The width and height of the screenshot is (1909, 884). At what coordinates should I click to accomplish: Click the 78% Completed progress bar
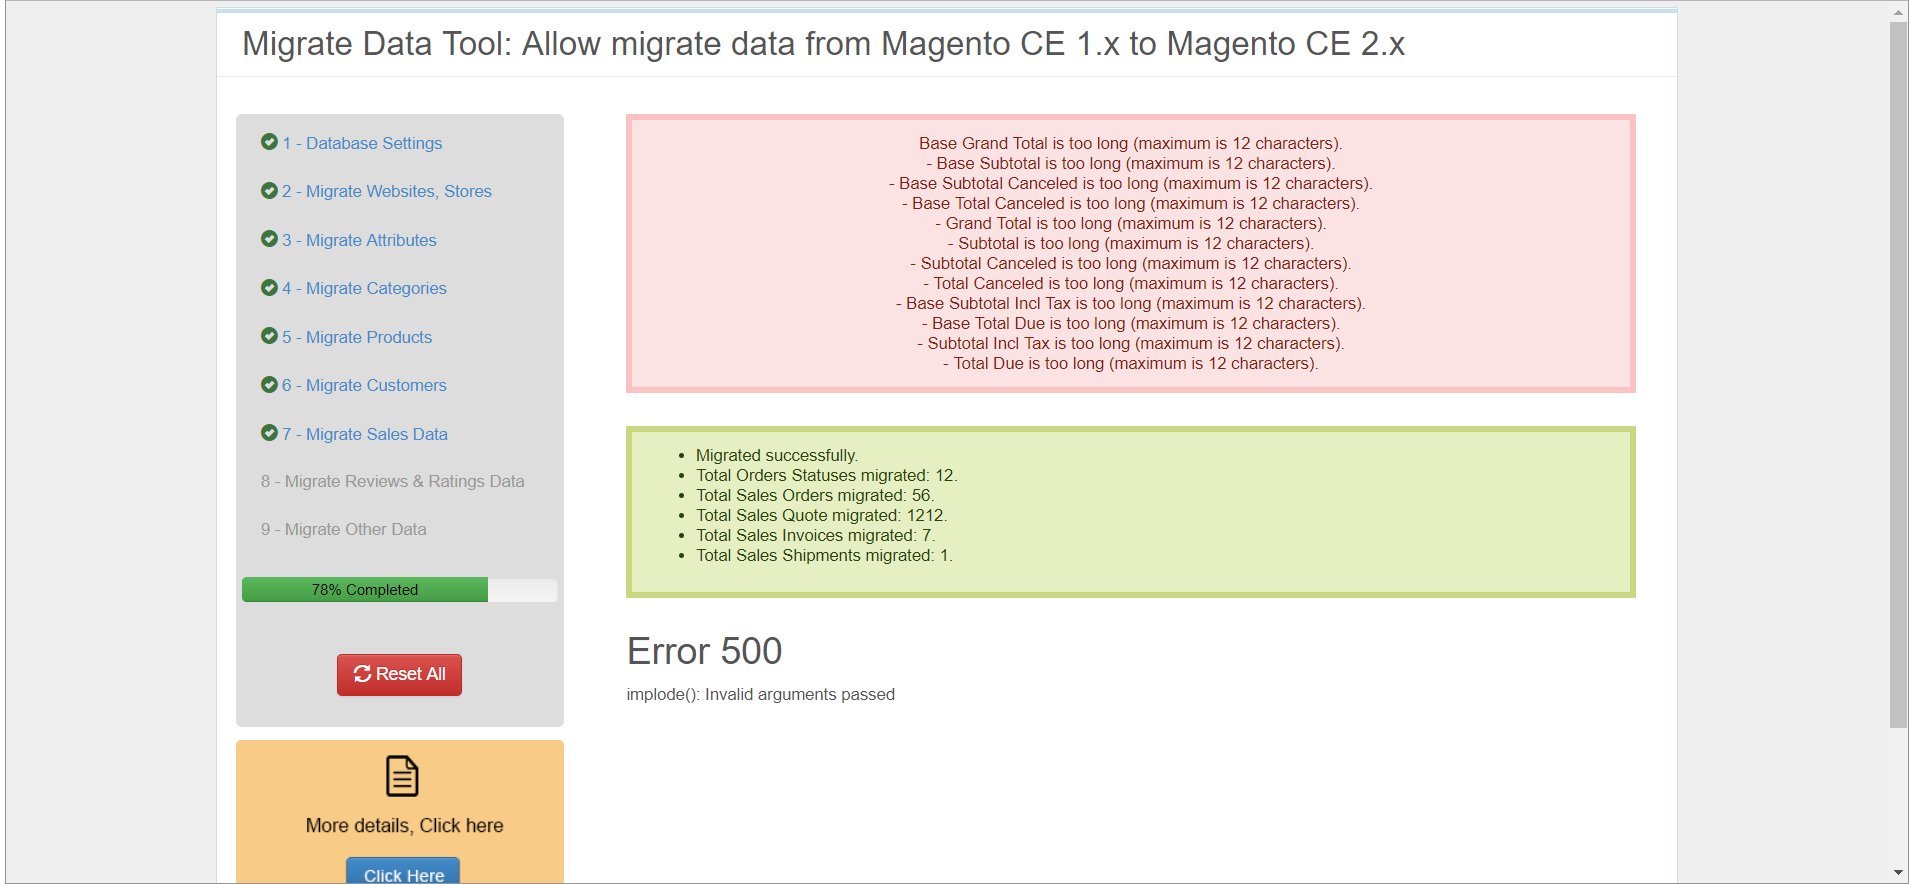399,590
